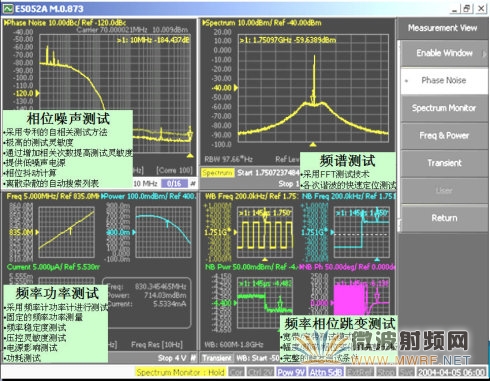Select the Freq & Power softkey
The height and width of the screenshot is (381, 490).
444,136
